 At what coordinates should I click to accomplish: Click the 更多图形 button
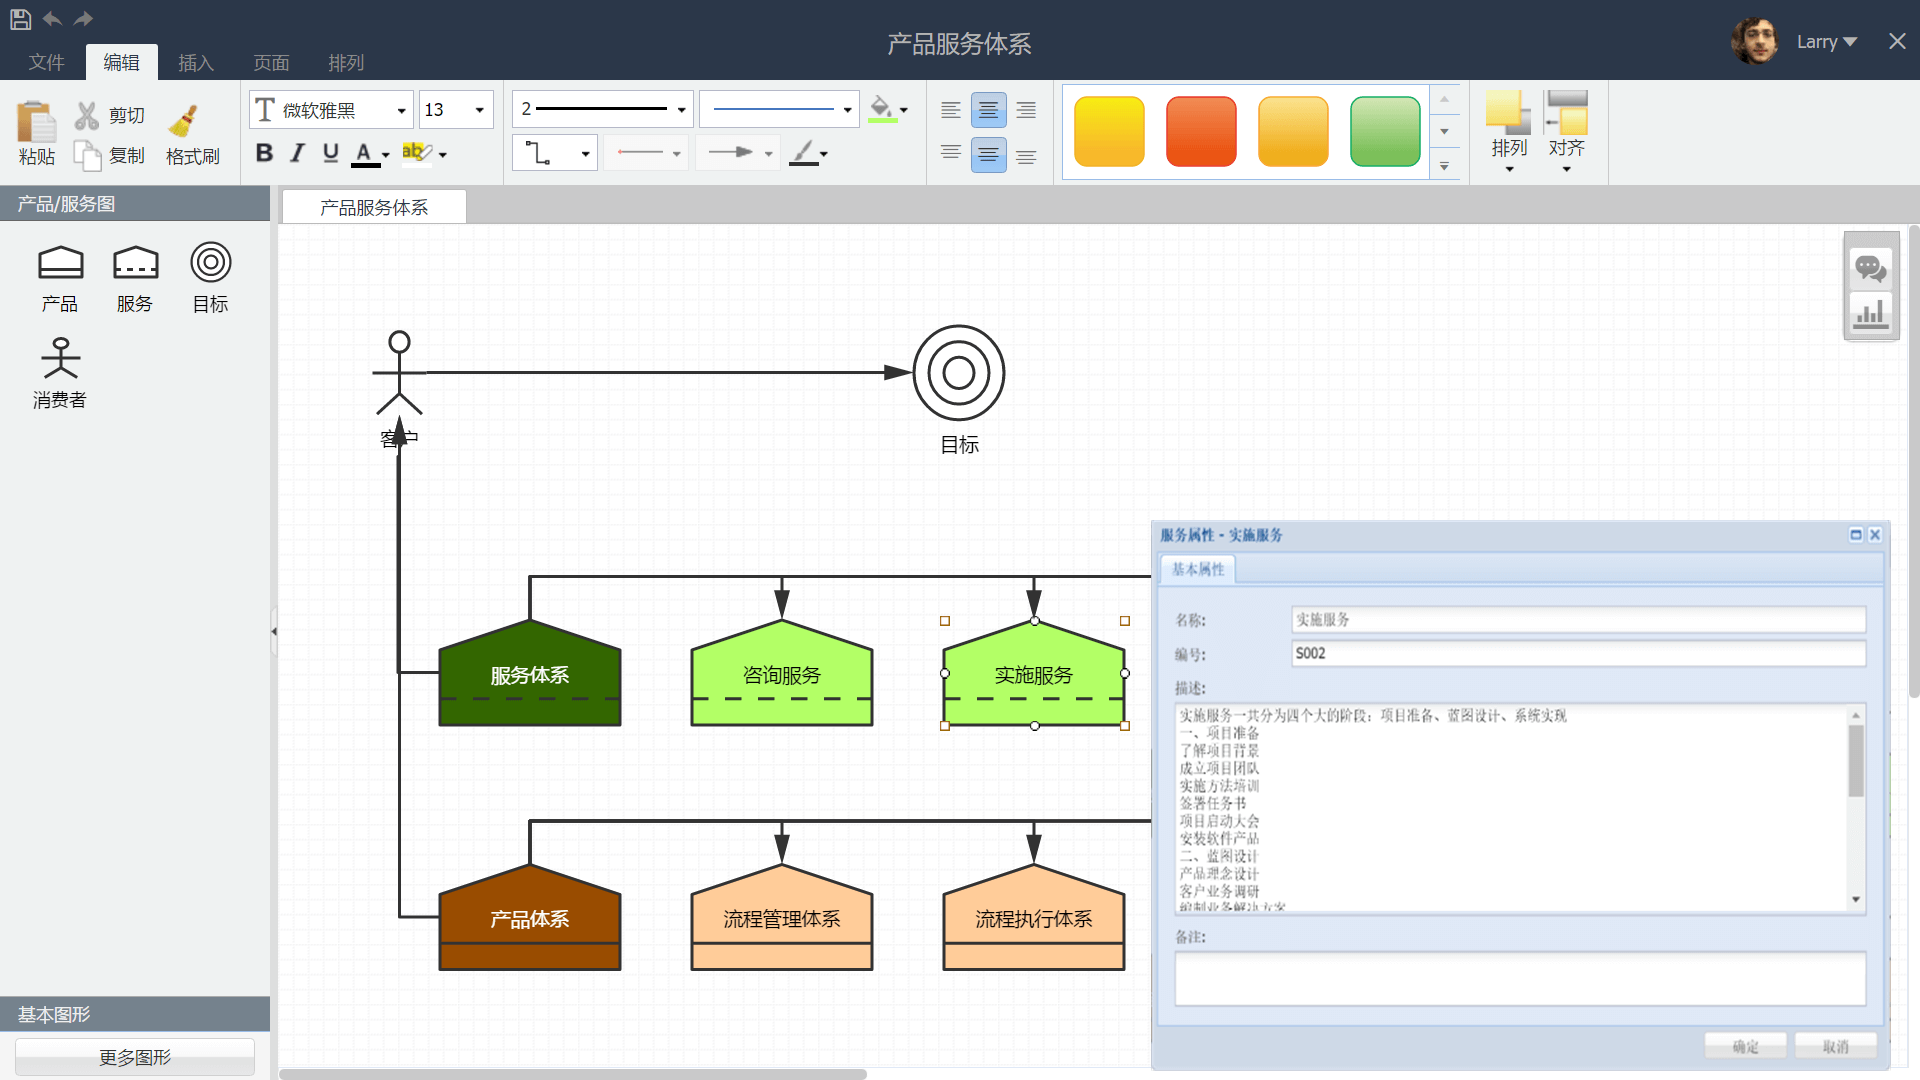135,1057
